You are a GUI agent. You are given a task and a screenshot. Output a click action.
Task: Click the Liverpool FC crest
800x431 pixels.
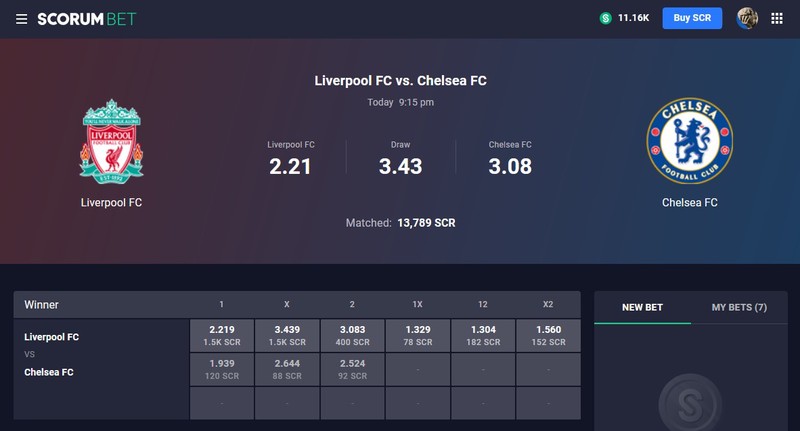(x=112, y=142)
